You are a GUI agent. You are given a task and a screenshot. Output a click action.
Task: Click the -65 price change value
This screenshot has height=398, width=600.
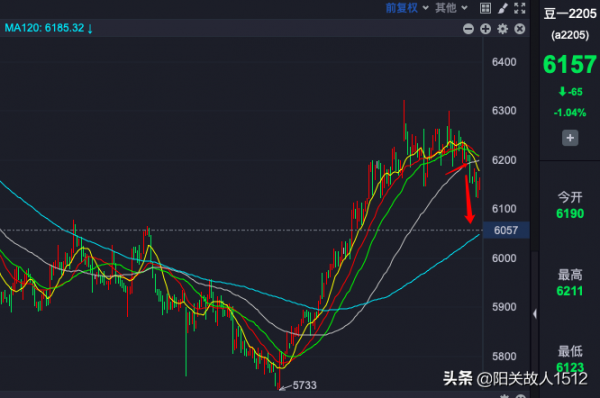click(x=571, y=92)
